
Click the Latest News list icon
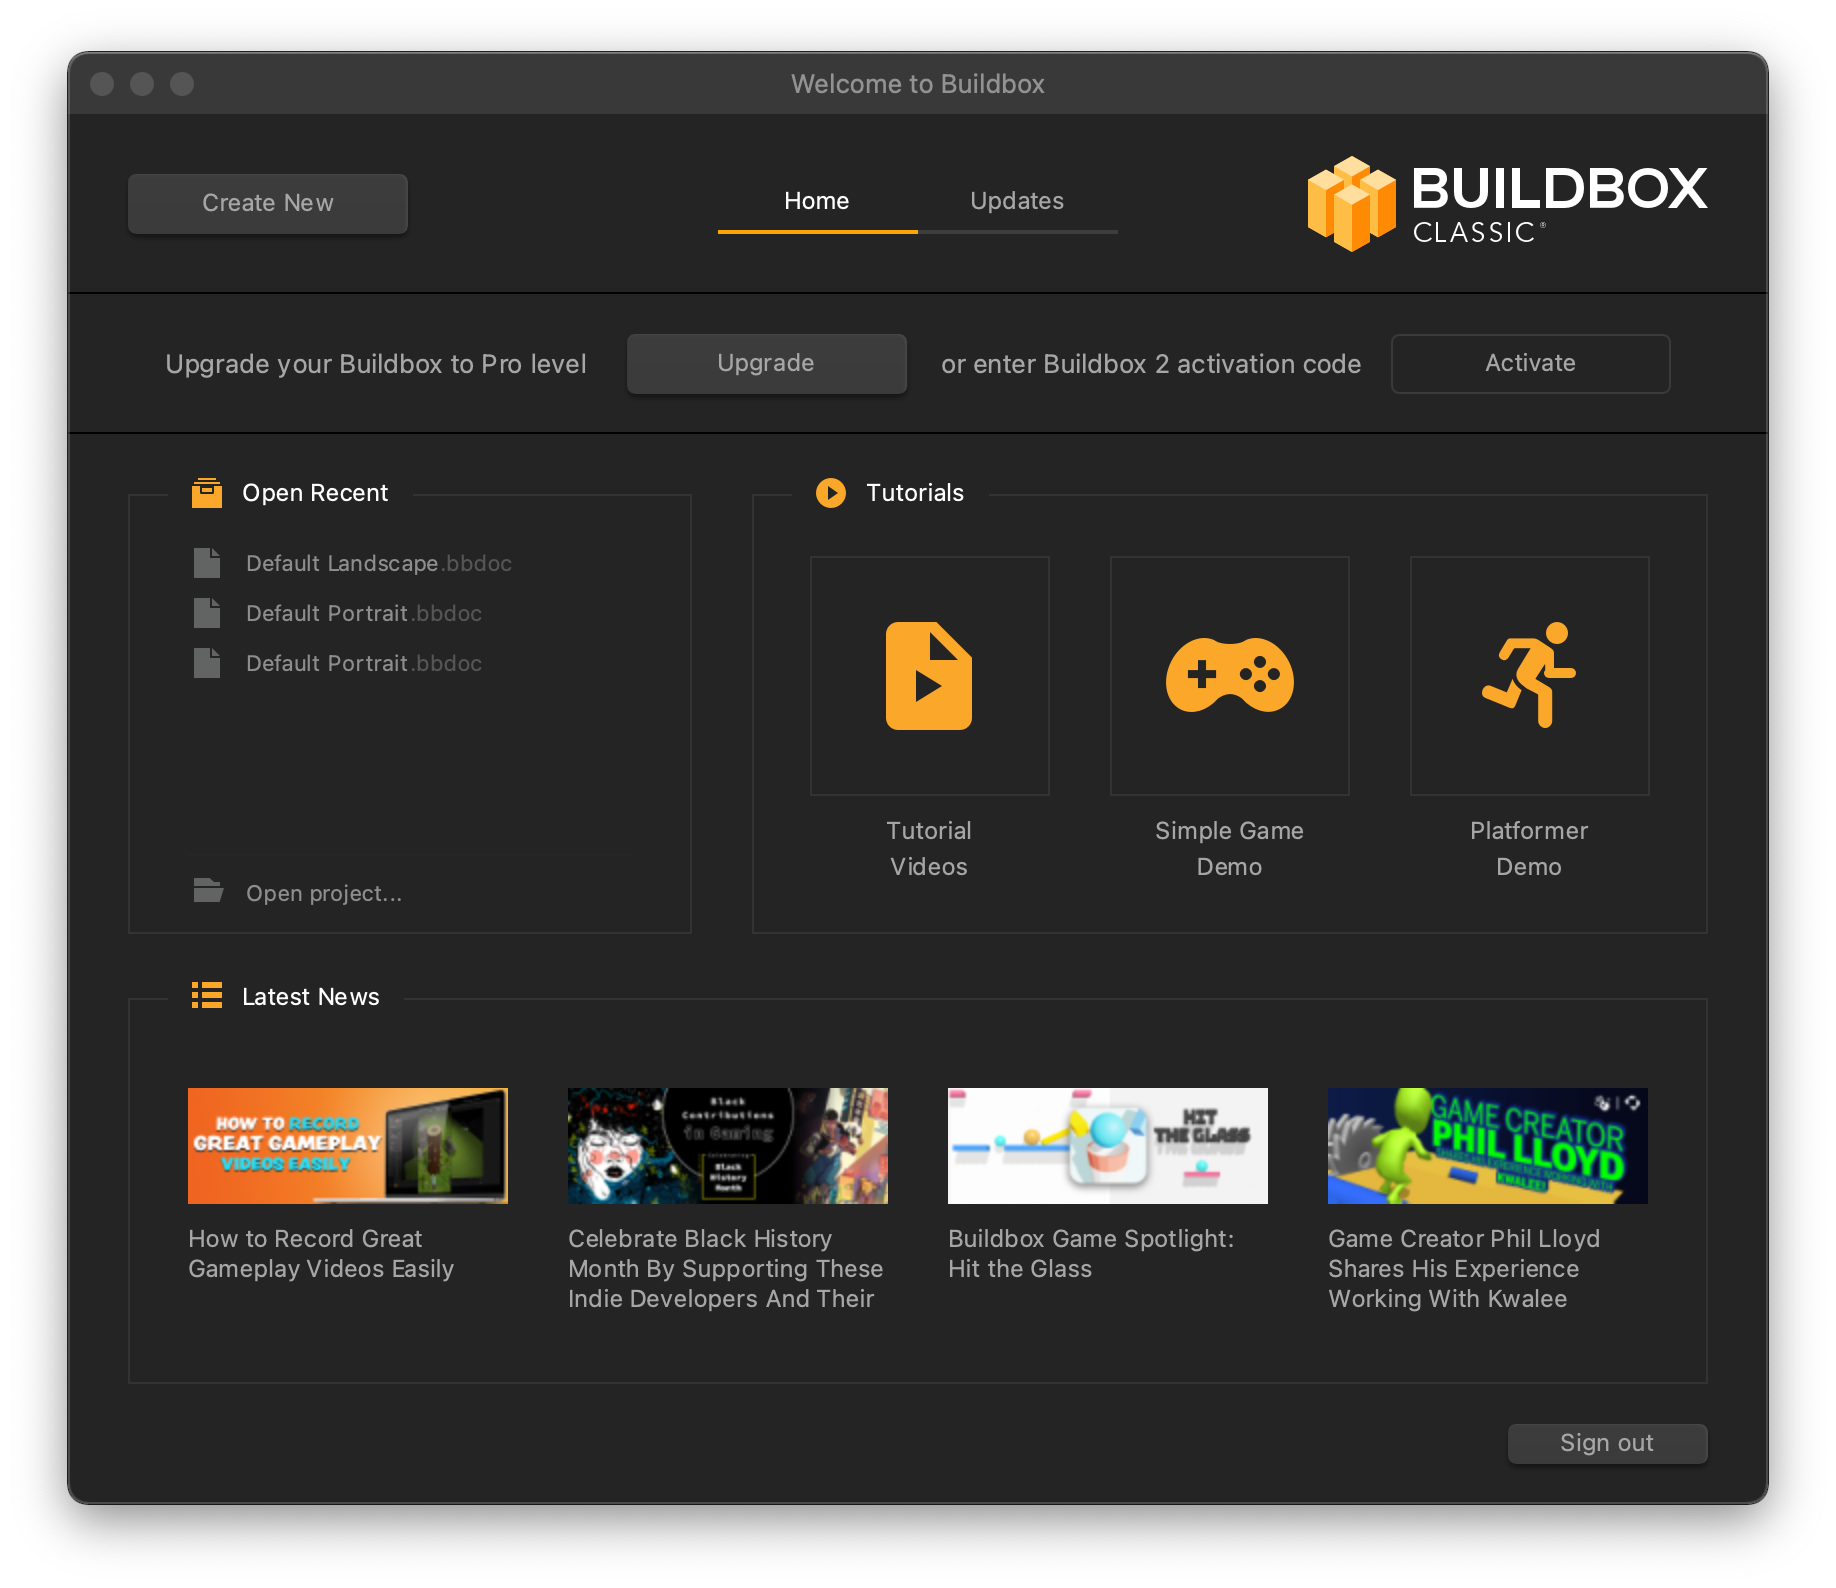point(207,996)
